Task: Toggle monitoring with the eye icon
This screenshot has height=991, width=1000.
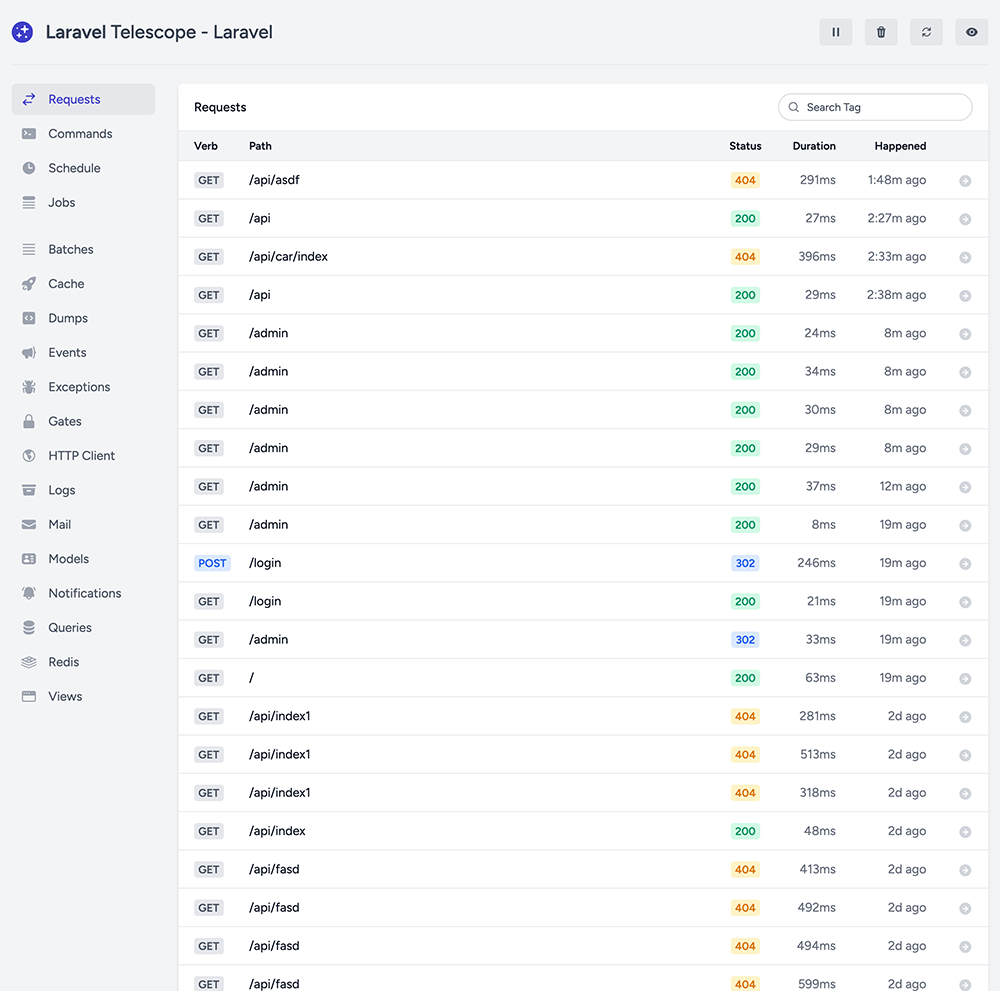Action: click(x=971, y=32)
